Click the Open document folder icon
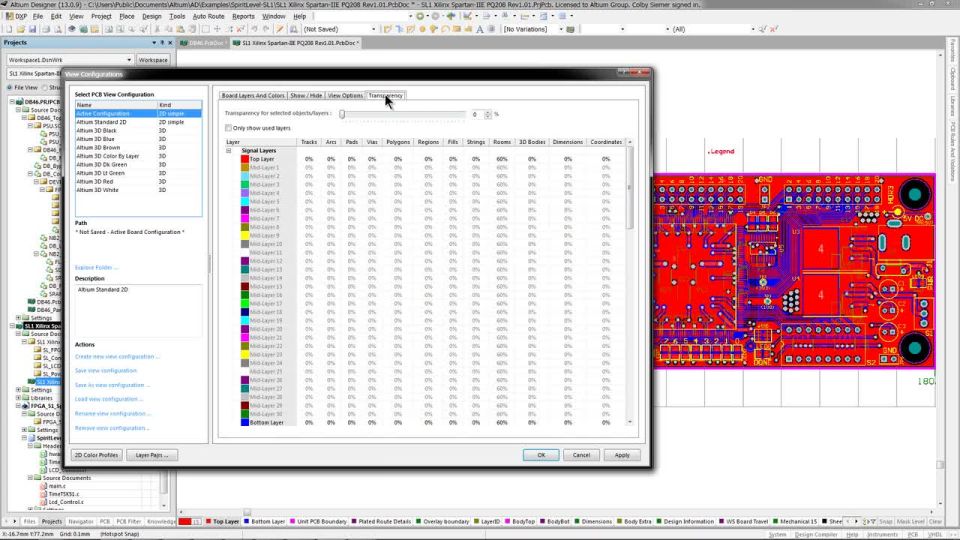The width and height of the screenshot is (960, 540). 20,29
